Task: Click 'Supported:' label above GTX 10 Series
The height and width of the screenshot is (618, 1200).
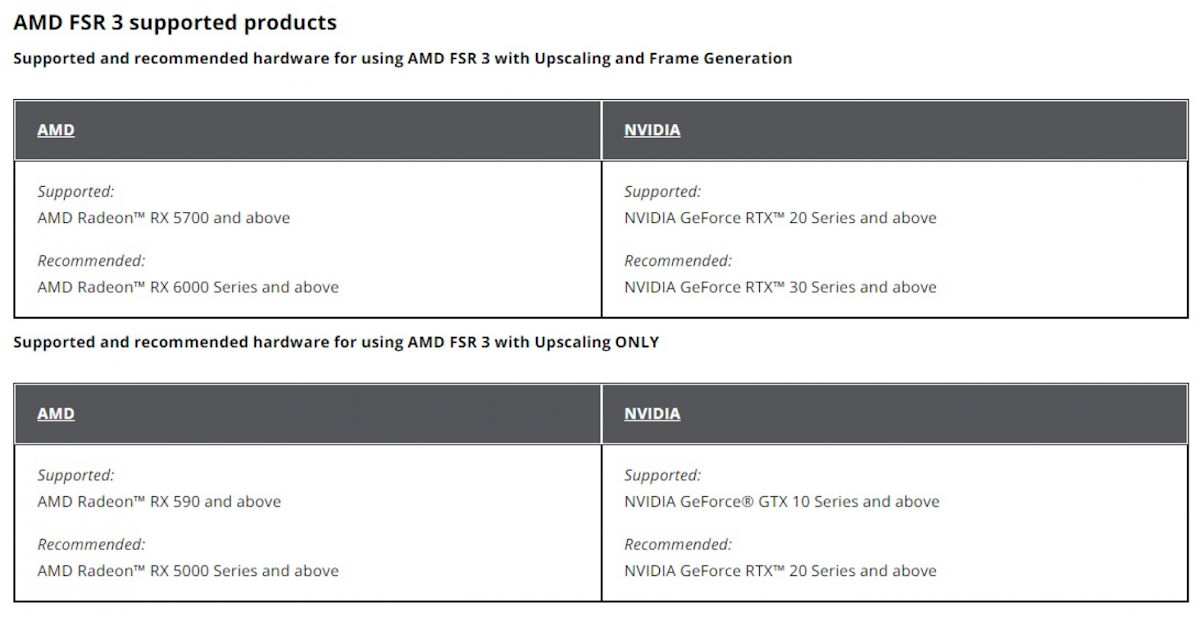Action: pyautogui.click(x=663, y=475)
